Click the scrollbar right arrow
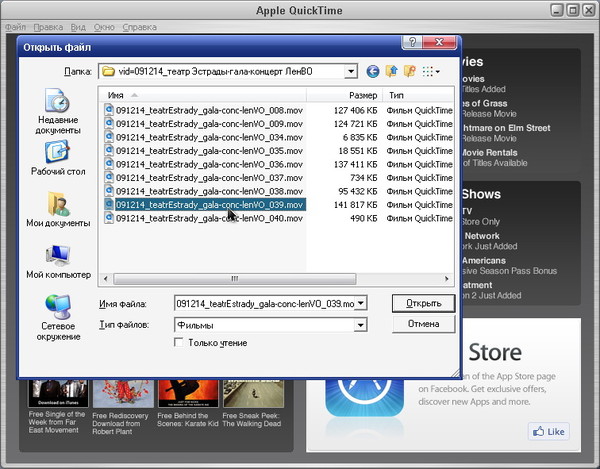The width and height of the screenshot is (600, 469). 447,279
